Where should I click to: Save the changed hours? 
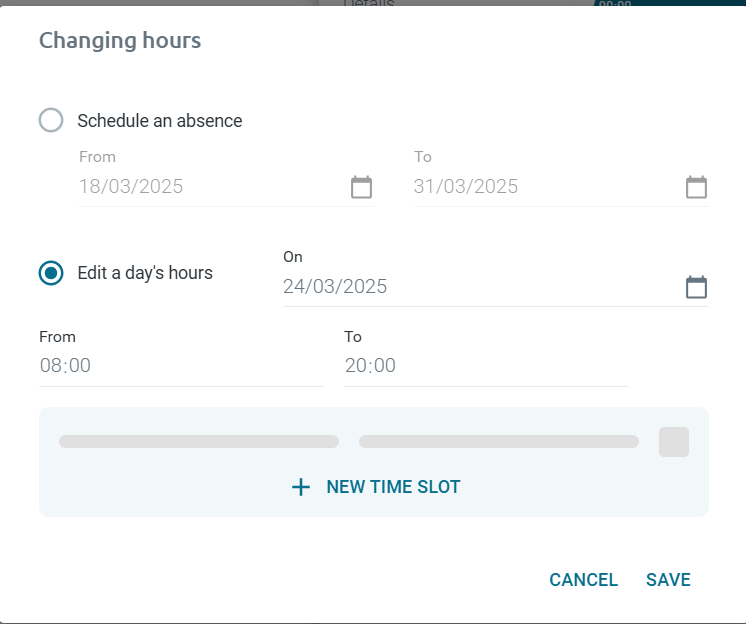coord(668,580)
